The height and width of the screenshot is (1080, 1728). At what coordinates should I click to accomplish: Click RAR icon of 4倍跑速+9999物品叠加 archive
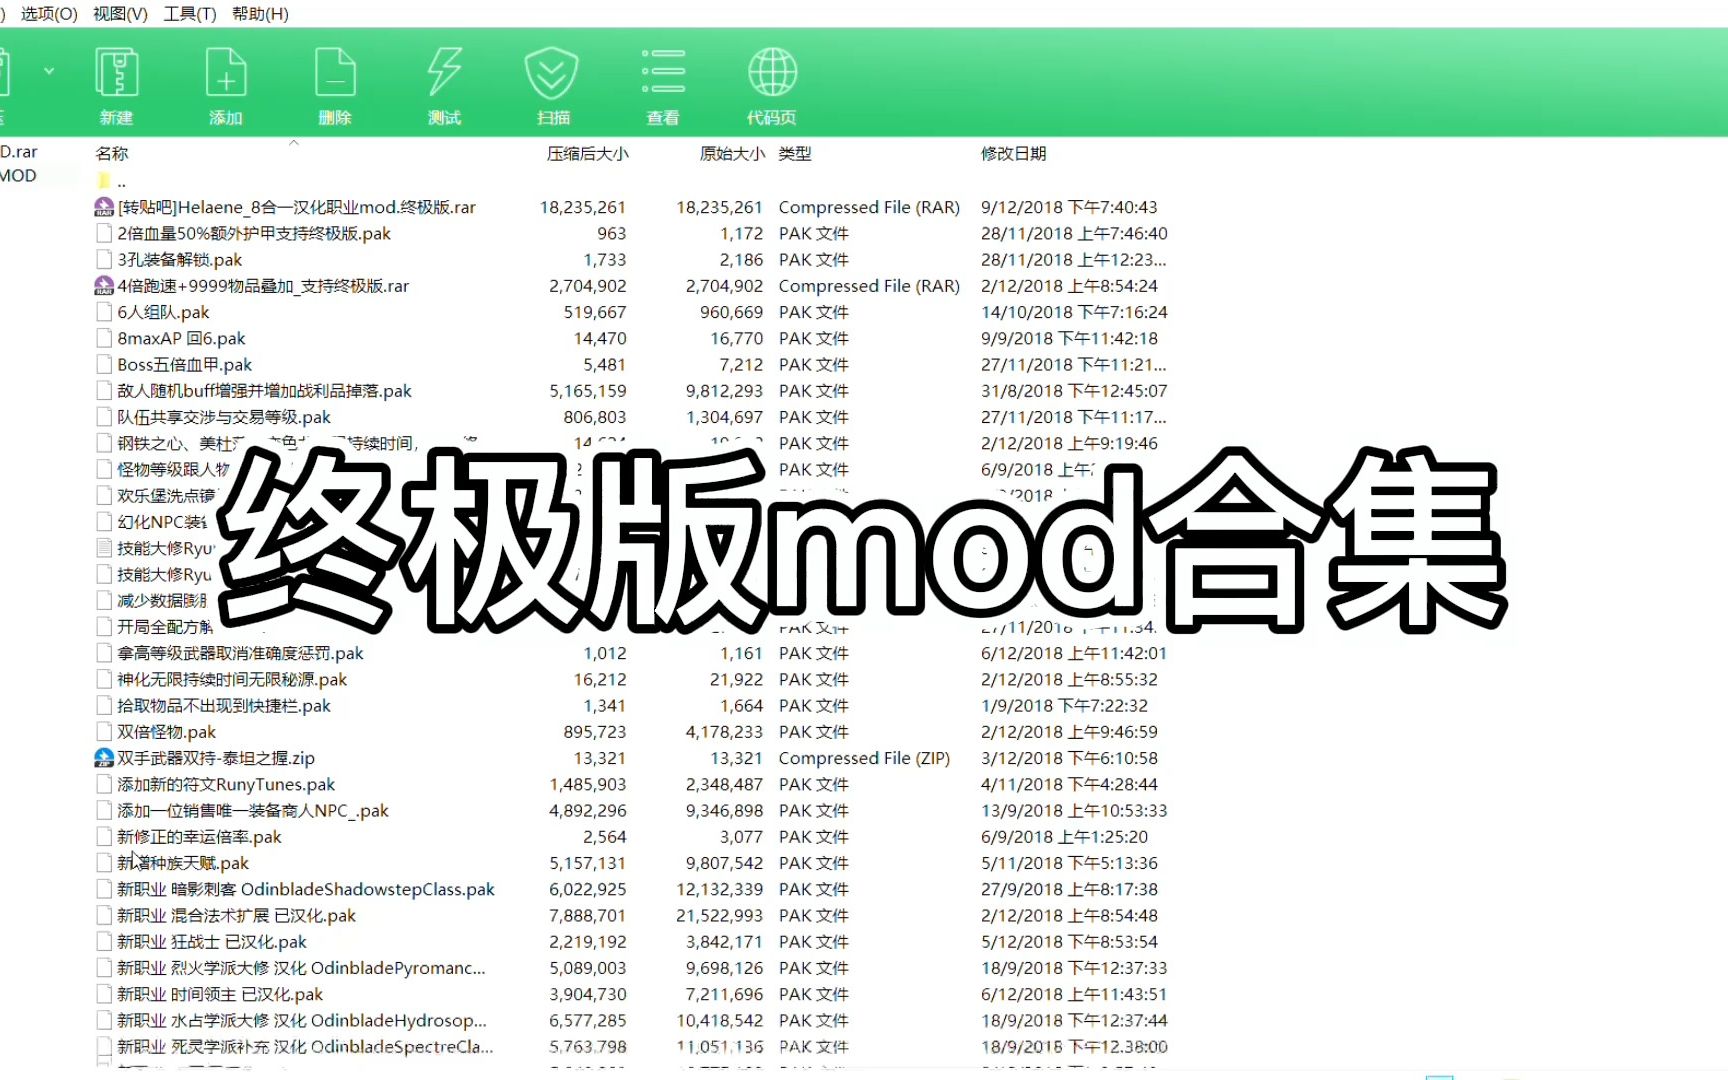coord(104,286)
